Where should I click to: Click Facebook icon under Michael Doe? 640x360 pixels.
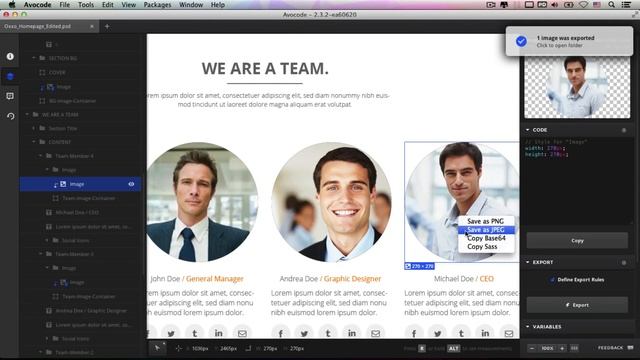pyautogui.click(x=413, y=333)
